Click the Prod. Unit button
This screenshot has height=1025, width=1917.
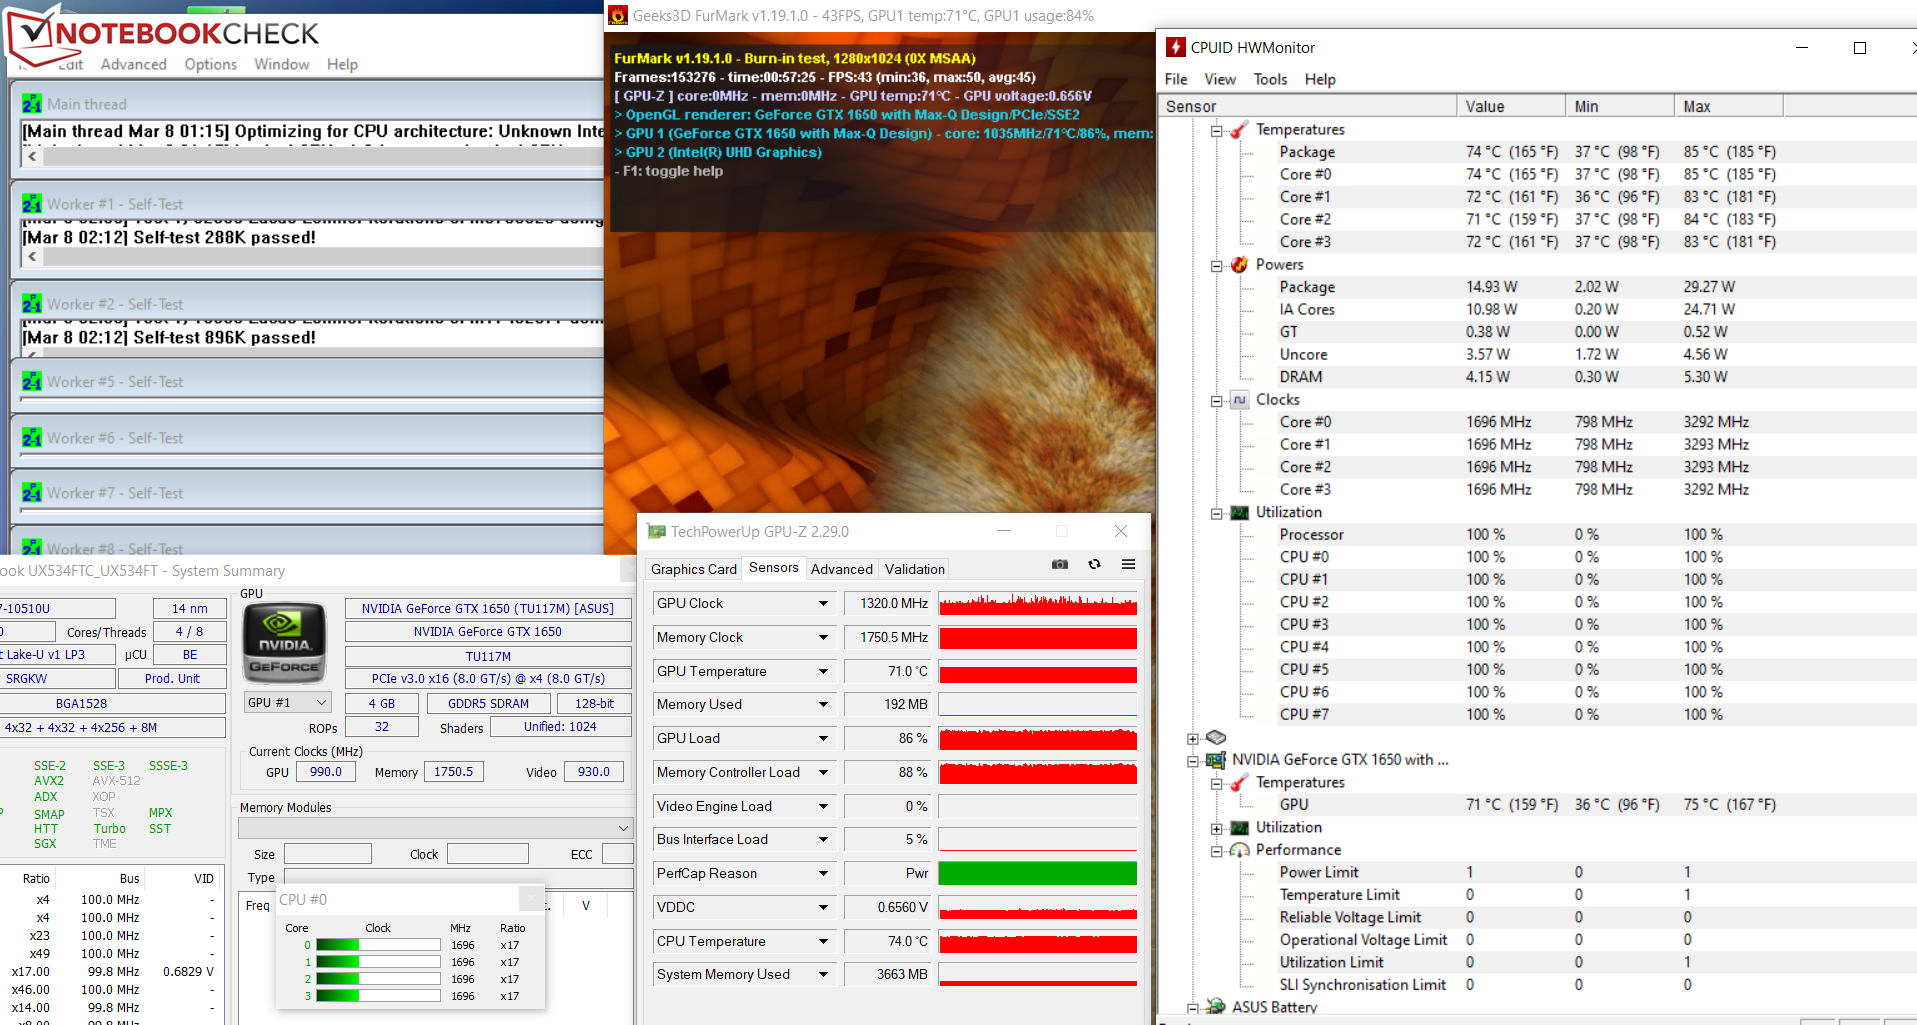tap(172, 678)
